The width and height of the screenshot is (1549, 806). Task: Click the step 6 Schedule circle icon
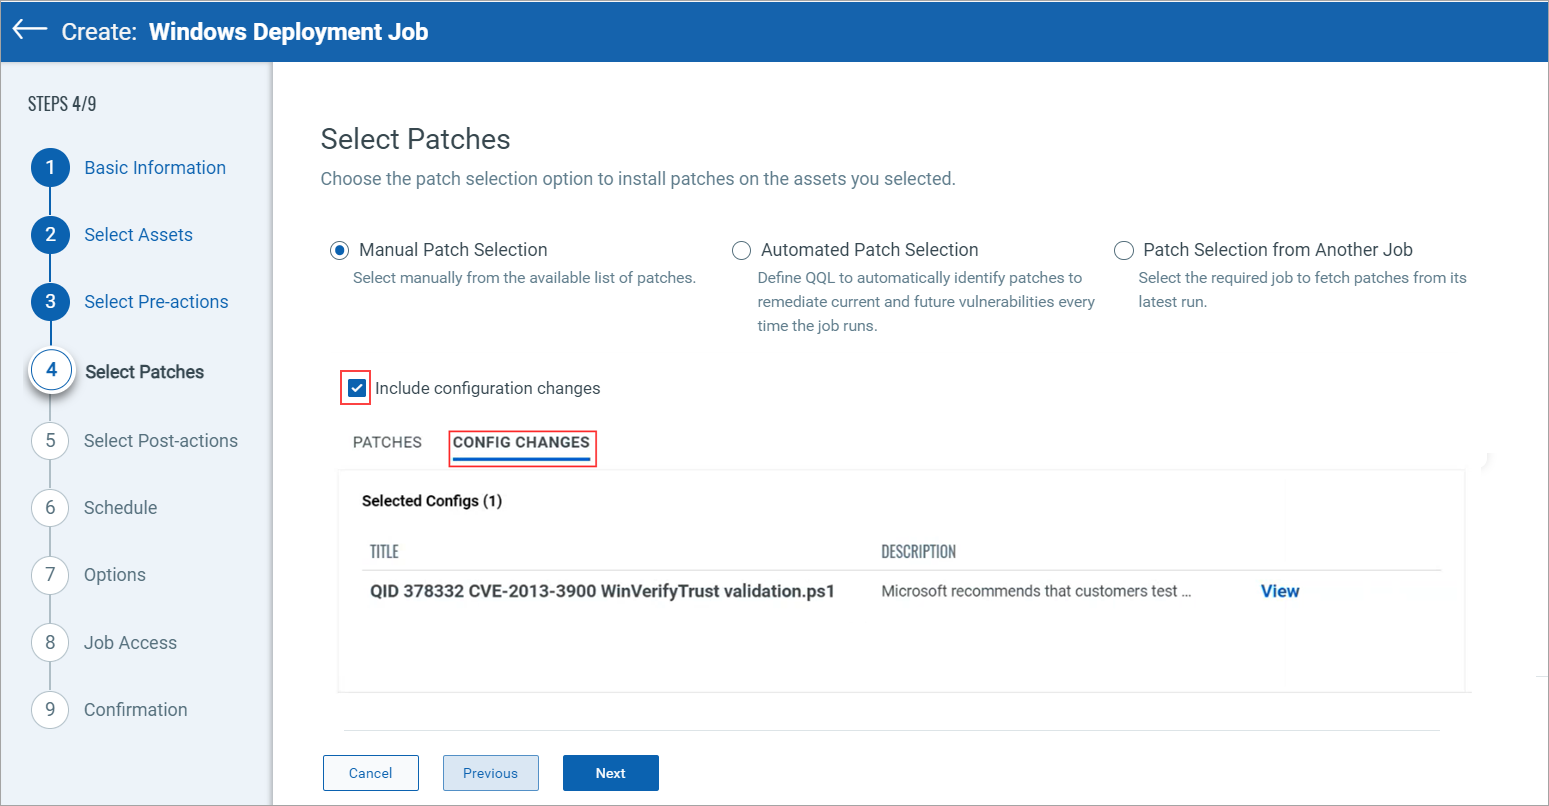tap(50, 507)
